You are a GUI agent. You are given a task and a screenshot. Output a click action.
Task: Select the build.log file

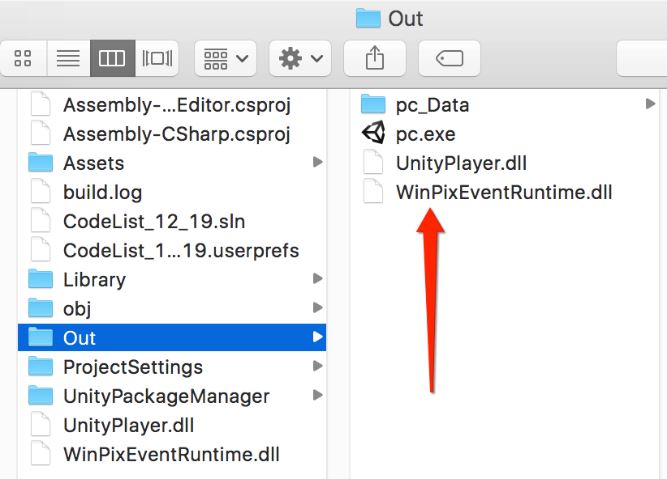point(102,192)
